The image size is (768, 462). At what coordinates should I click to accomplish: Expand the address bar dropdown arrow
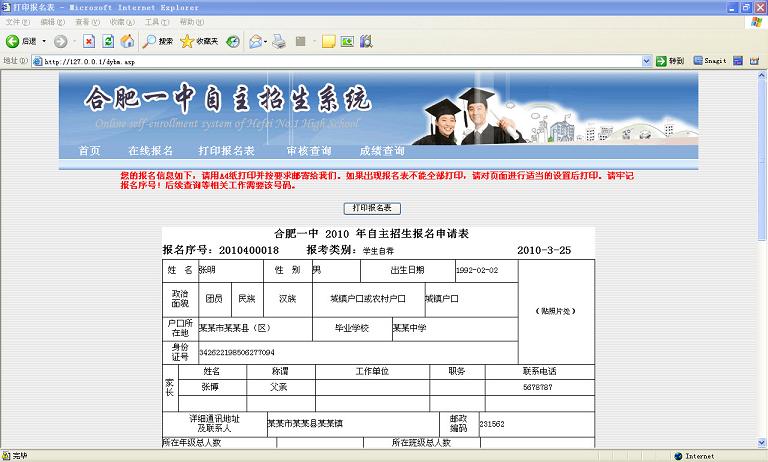647,61
